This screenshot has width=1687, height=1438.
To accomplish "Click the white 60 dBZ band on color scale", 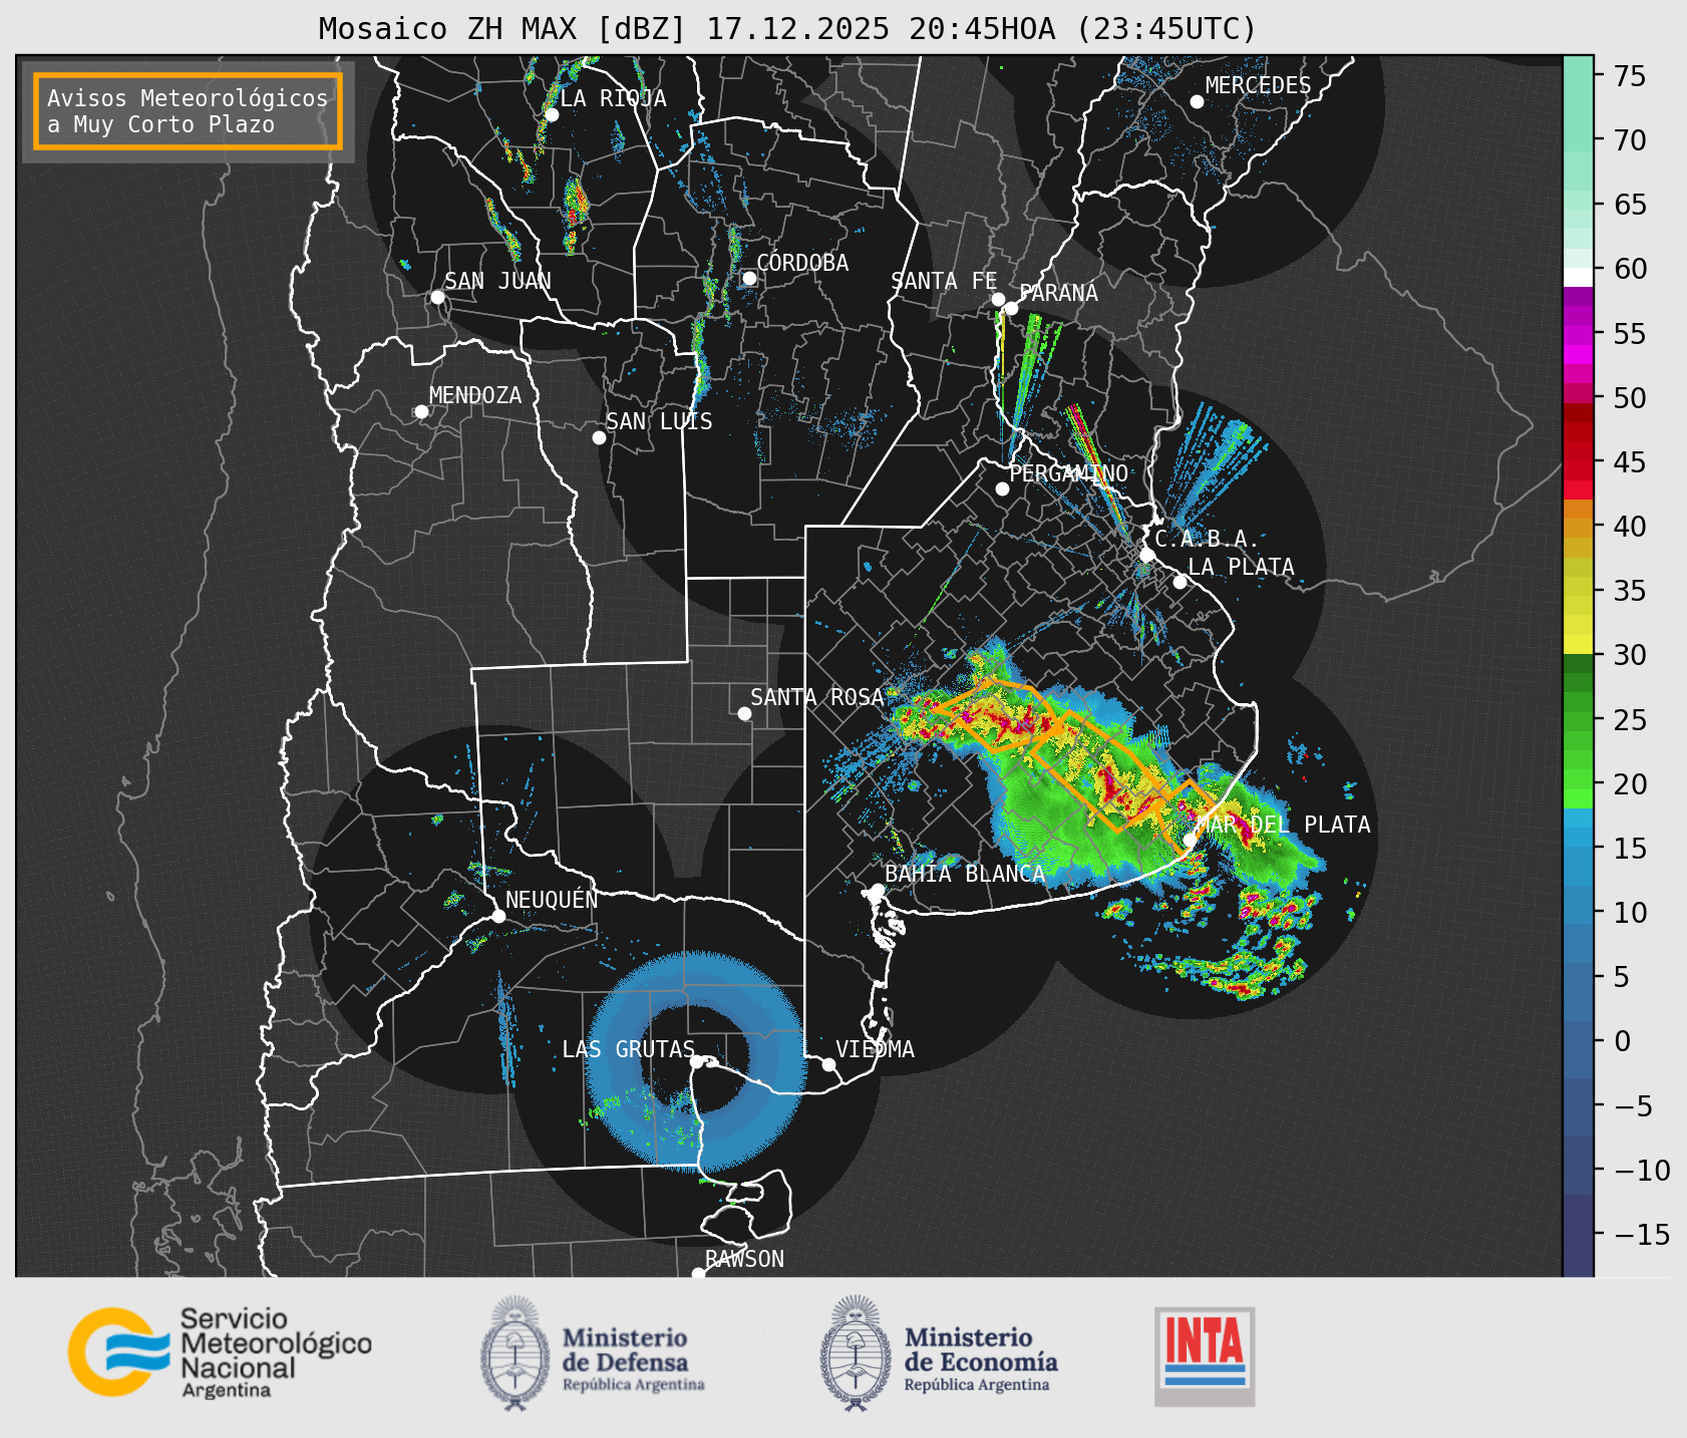I will 1578,277.
